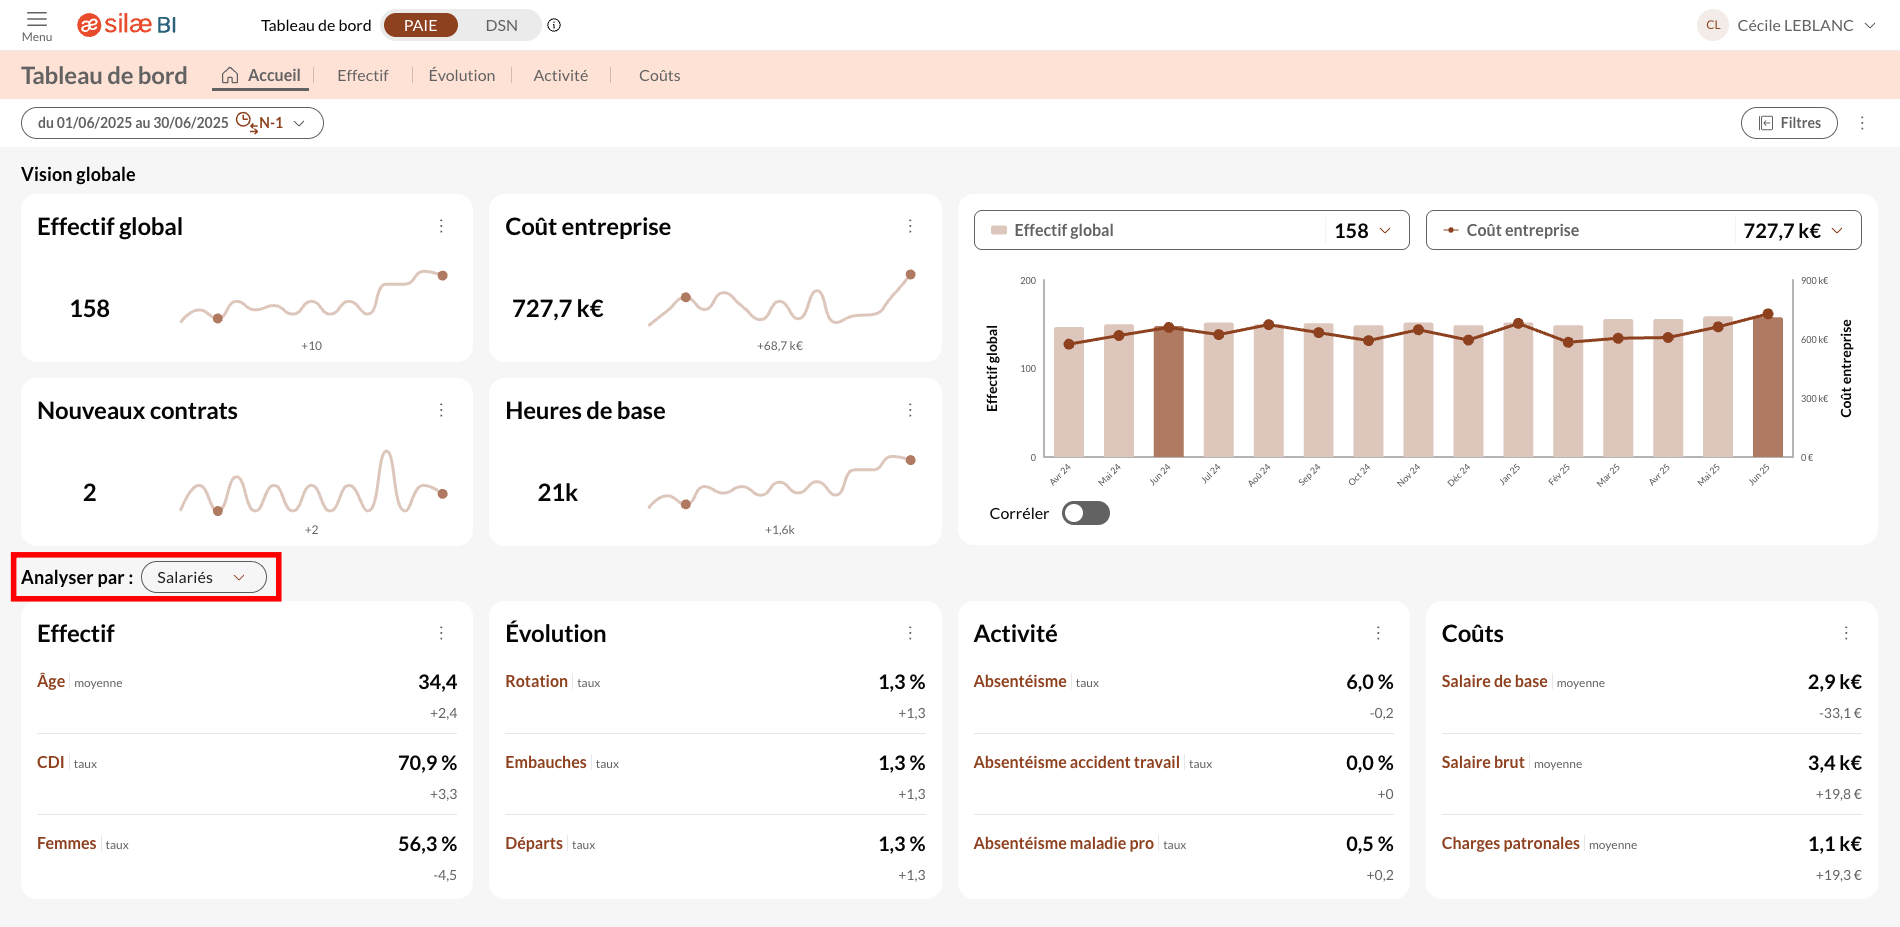The height and width of the screenshot is (927, 1900).
Task: Open Heures de base card options
Action: (910, 411)
